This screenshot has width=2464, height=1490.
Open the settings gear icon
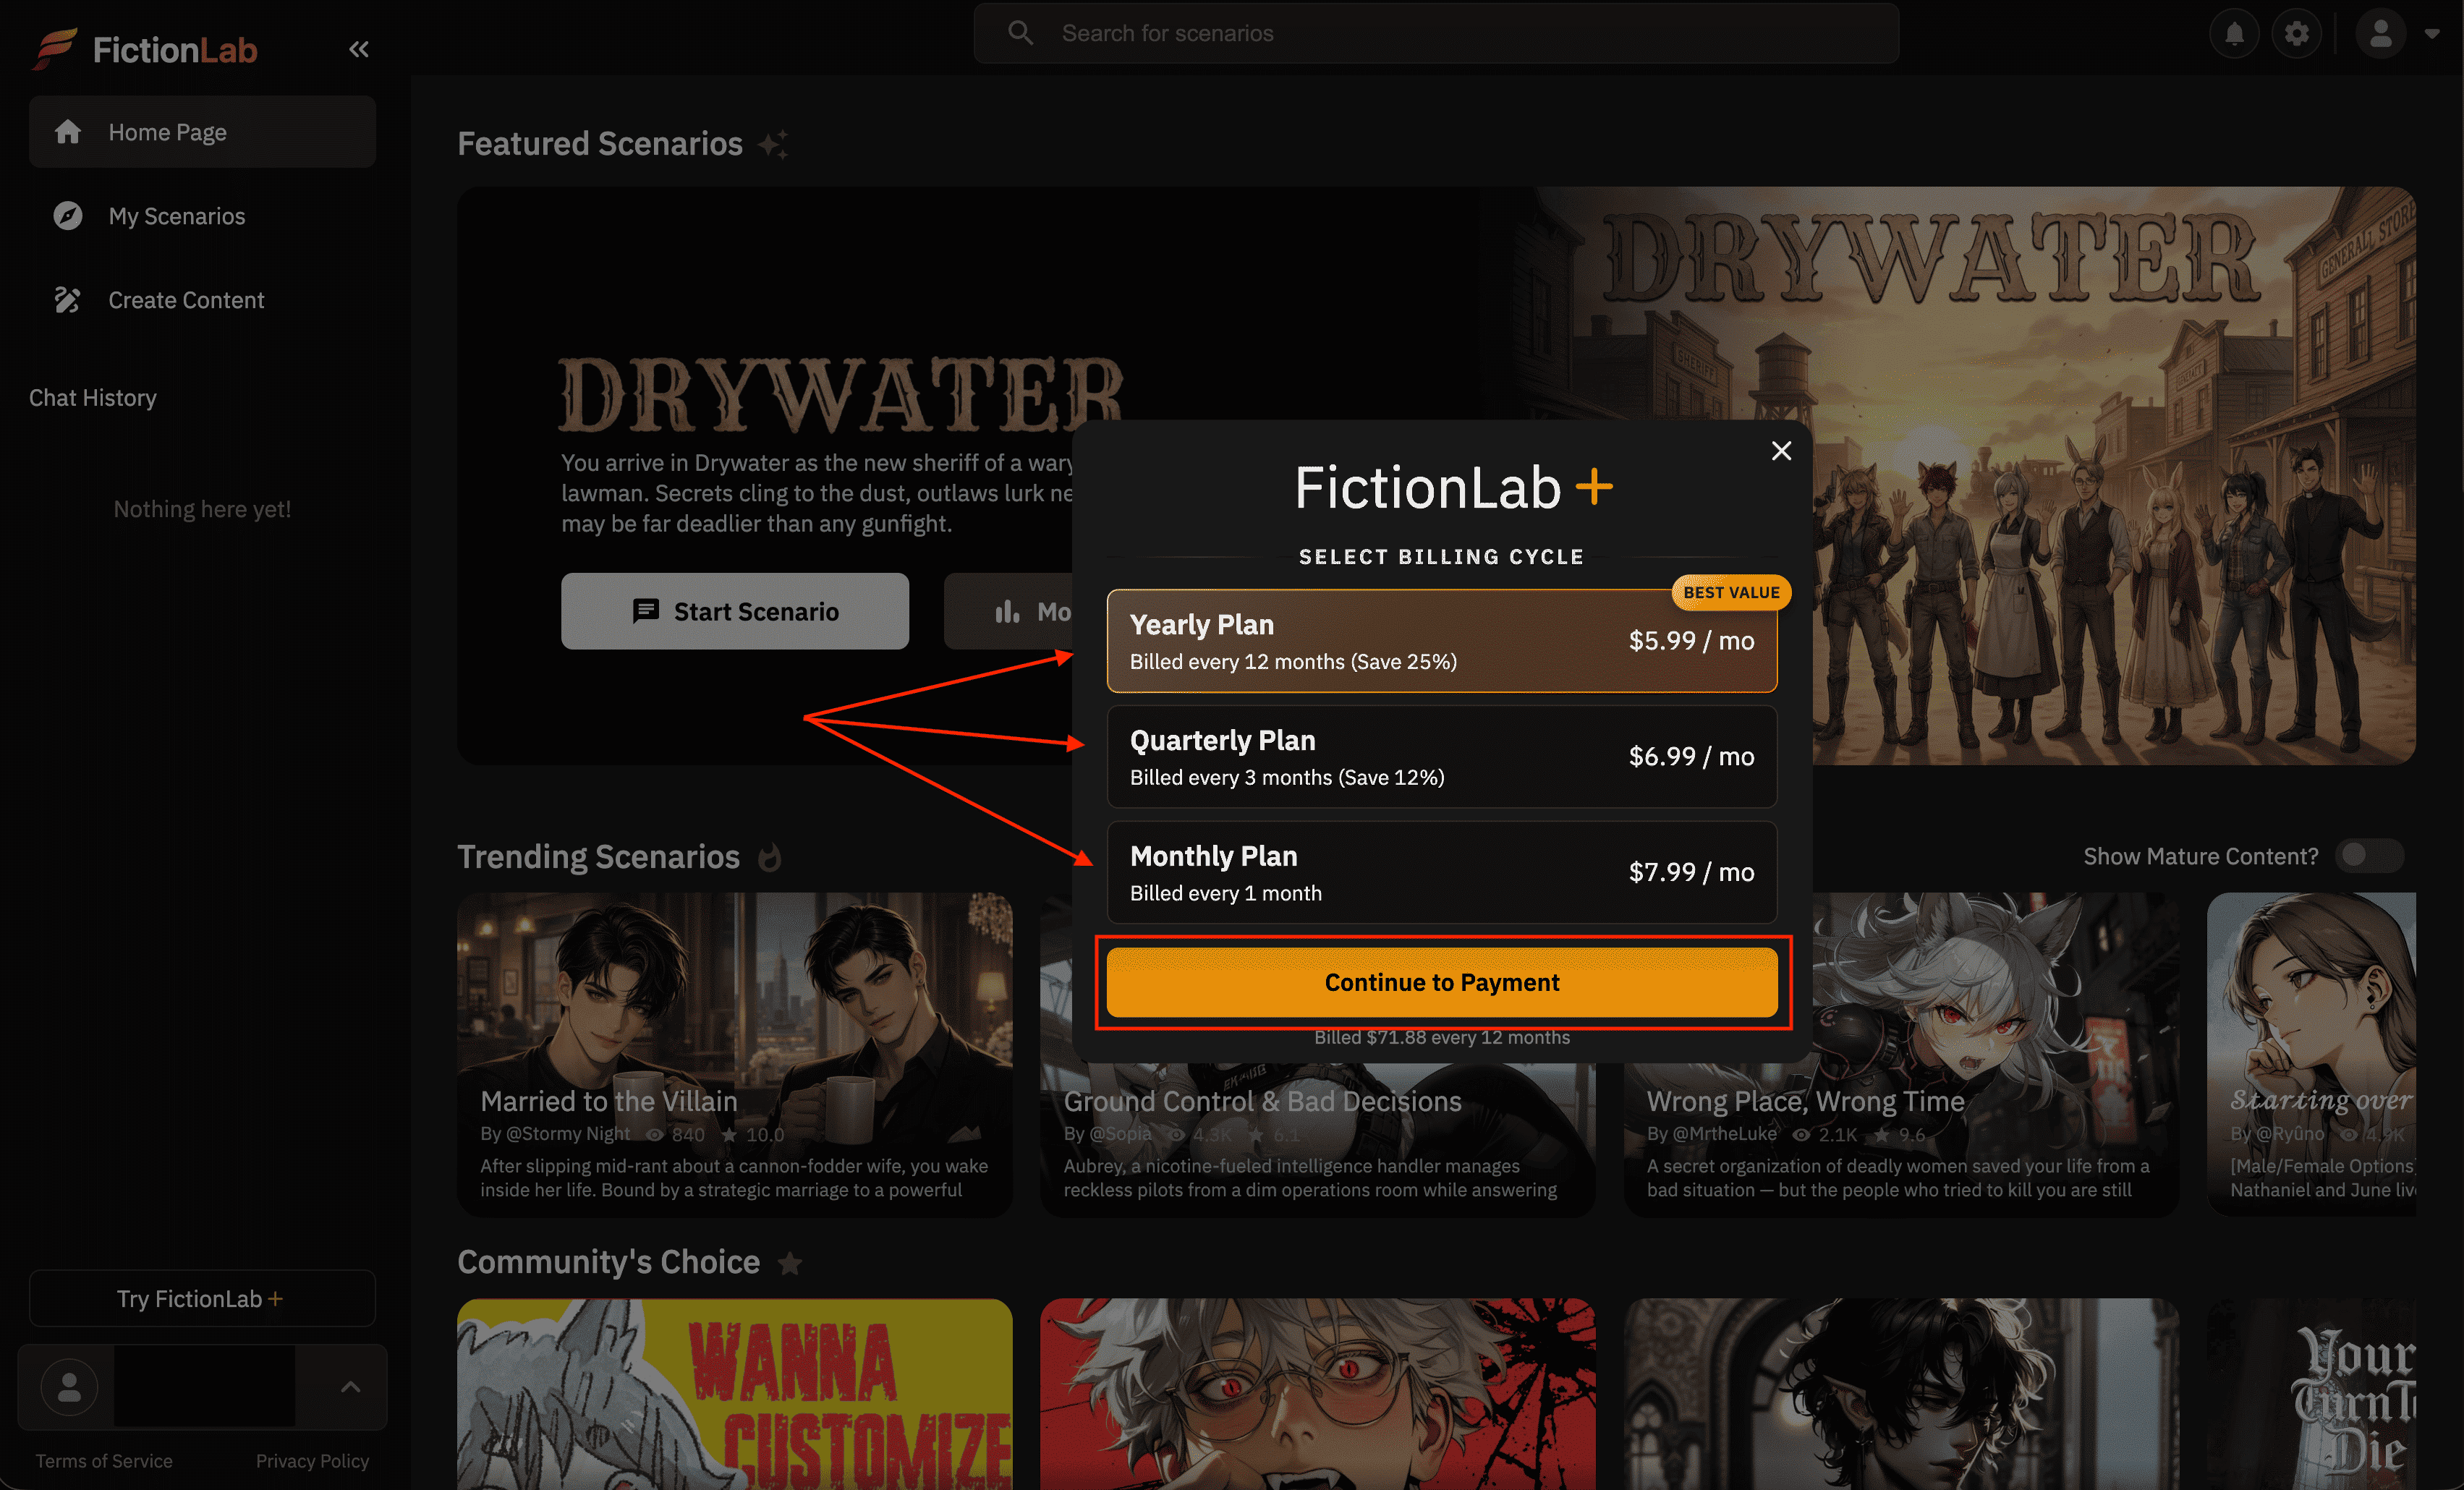2296,34
